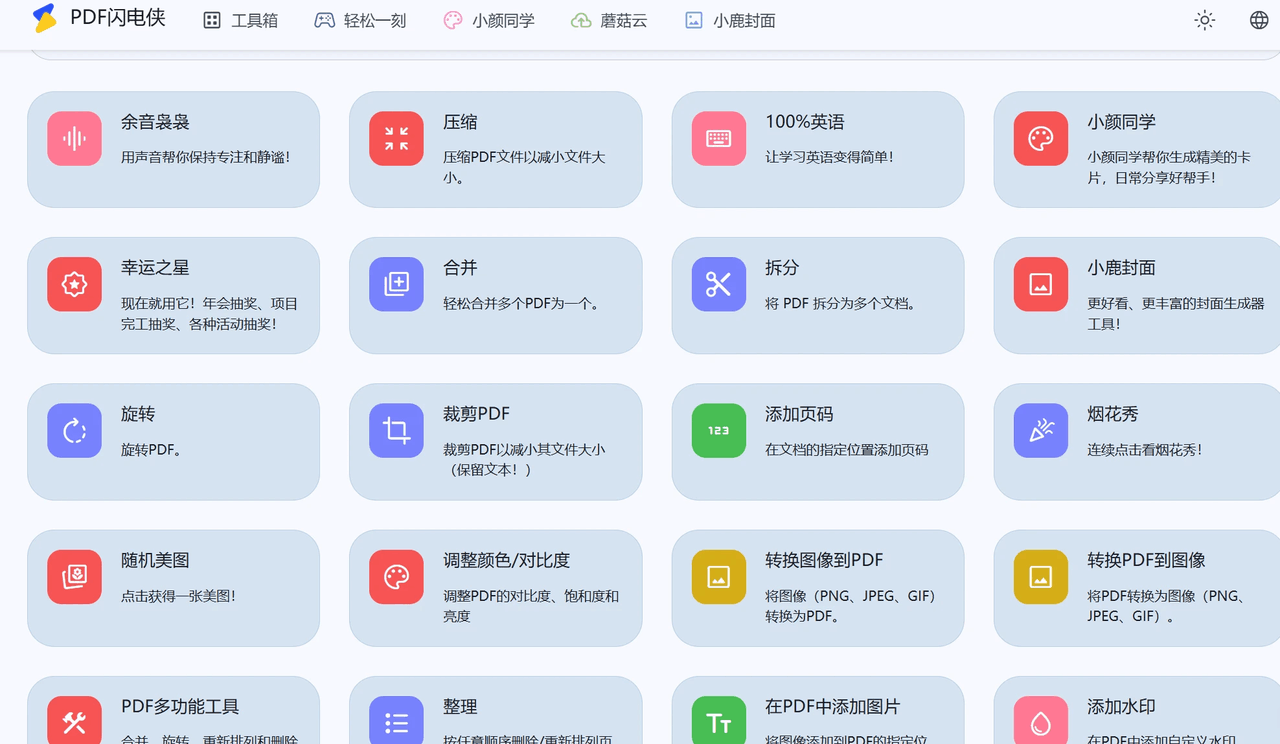
Task: Open the 转换图像到PDF card title
Action: pos(824,560)
